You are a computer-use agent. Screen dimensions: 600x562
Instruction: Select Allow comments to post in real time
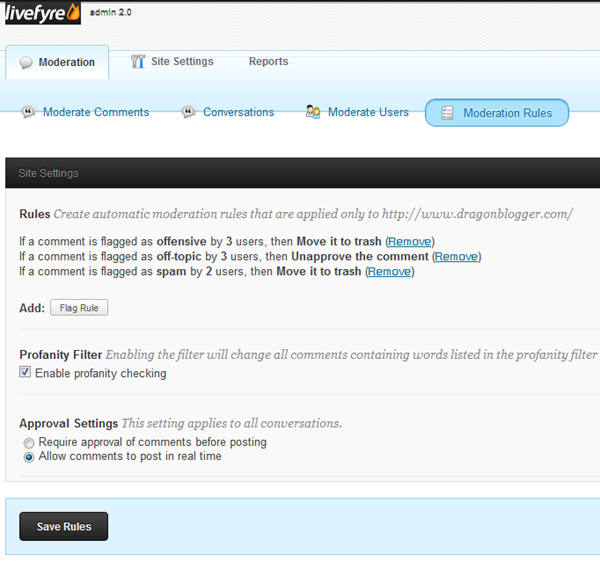[29, 457]
